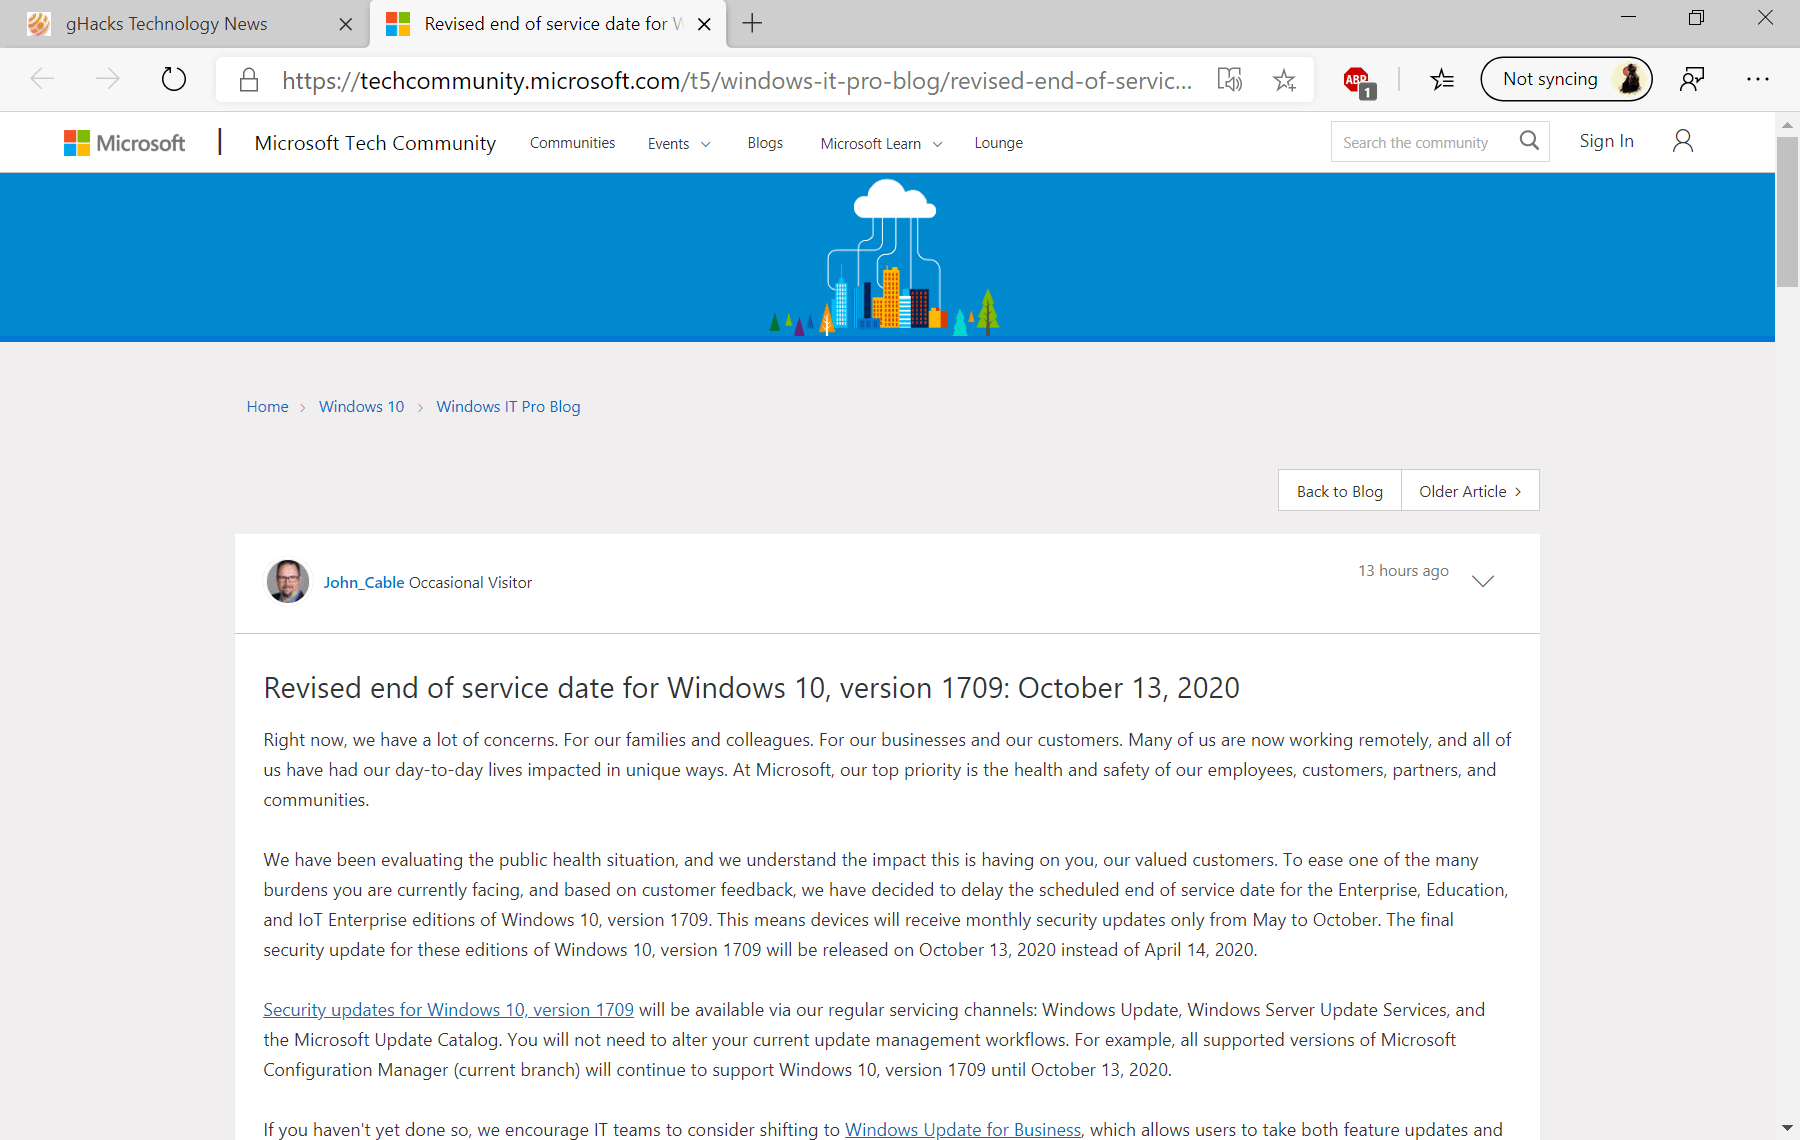This screenshot has height=1140, width=1800.
Task: Click the scrollbar up arrow
Action: pyautogui.click(x=1787, y=125)
